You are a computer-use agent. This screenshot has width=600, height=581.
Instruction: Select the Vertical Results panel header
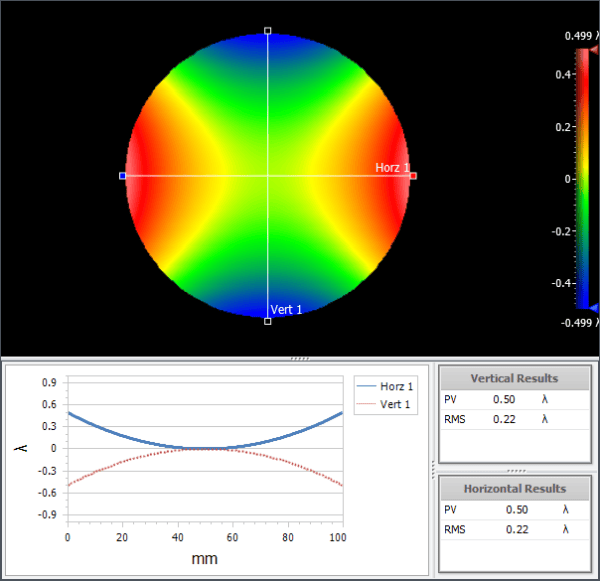[516, 378]
